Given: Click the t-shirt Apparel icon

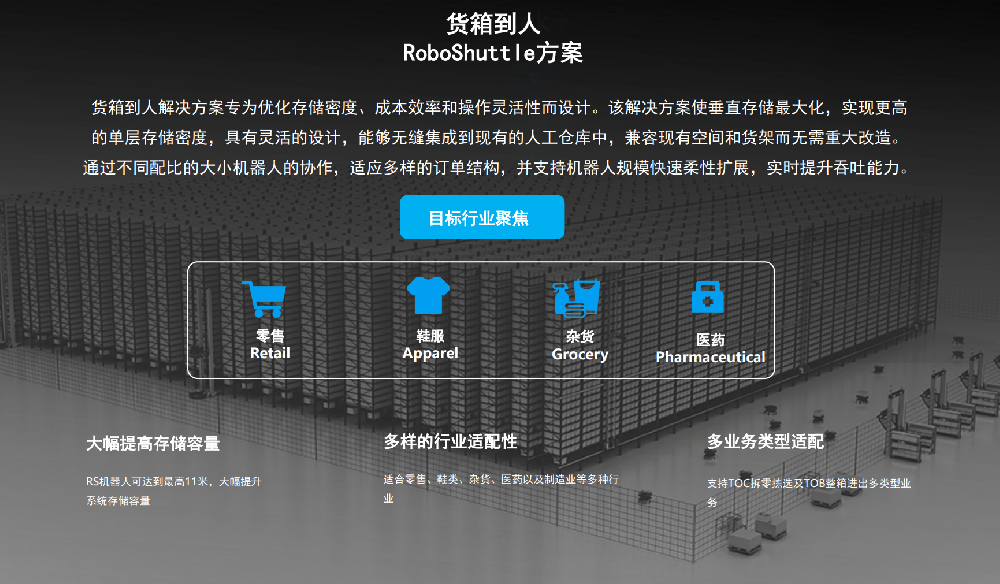Looking at the screenshot, I should click(429, 297).
